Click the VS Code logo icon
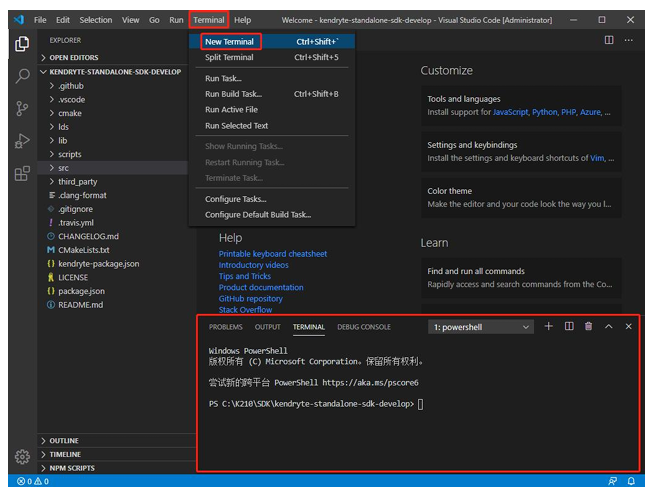The height and width of the screenshot is (492, 652). tap(19, 20)
